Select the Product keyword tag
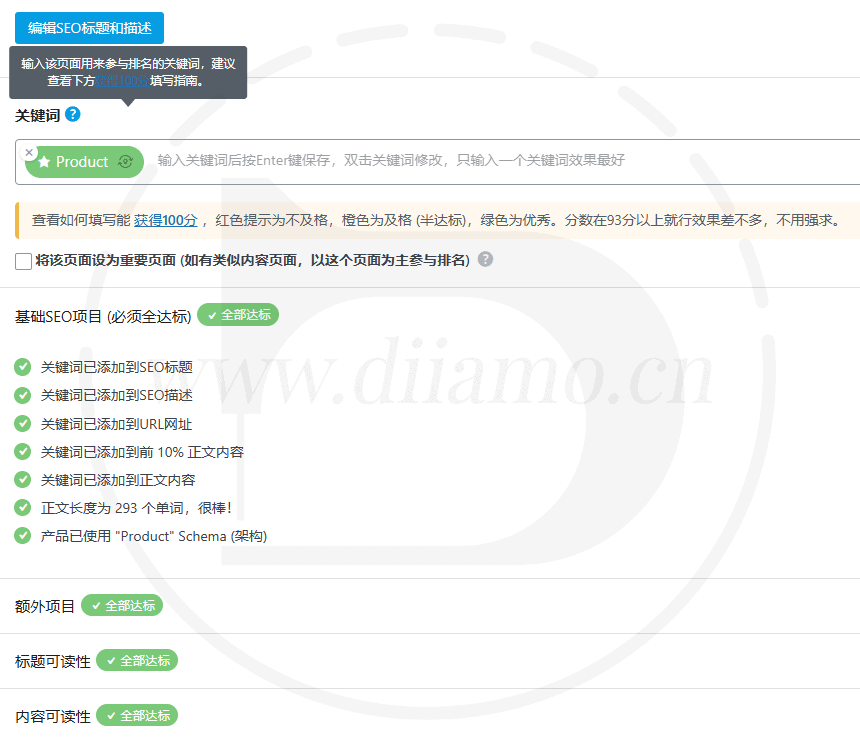This screenshot has width=860, height=741. click(84, 162)
